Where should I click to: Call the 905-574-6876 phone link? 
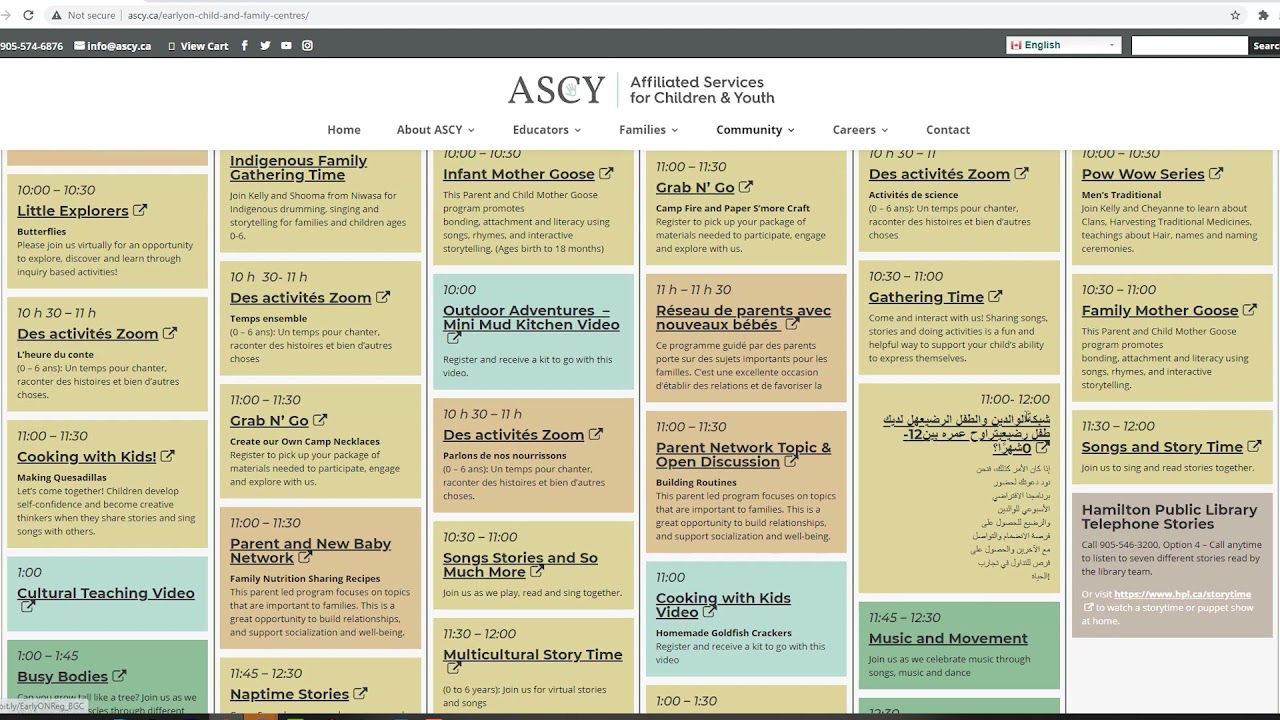click(x=31, y=46)
